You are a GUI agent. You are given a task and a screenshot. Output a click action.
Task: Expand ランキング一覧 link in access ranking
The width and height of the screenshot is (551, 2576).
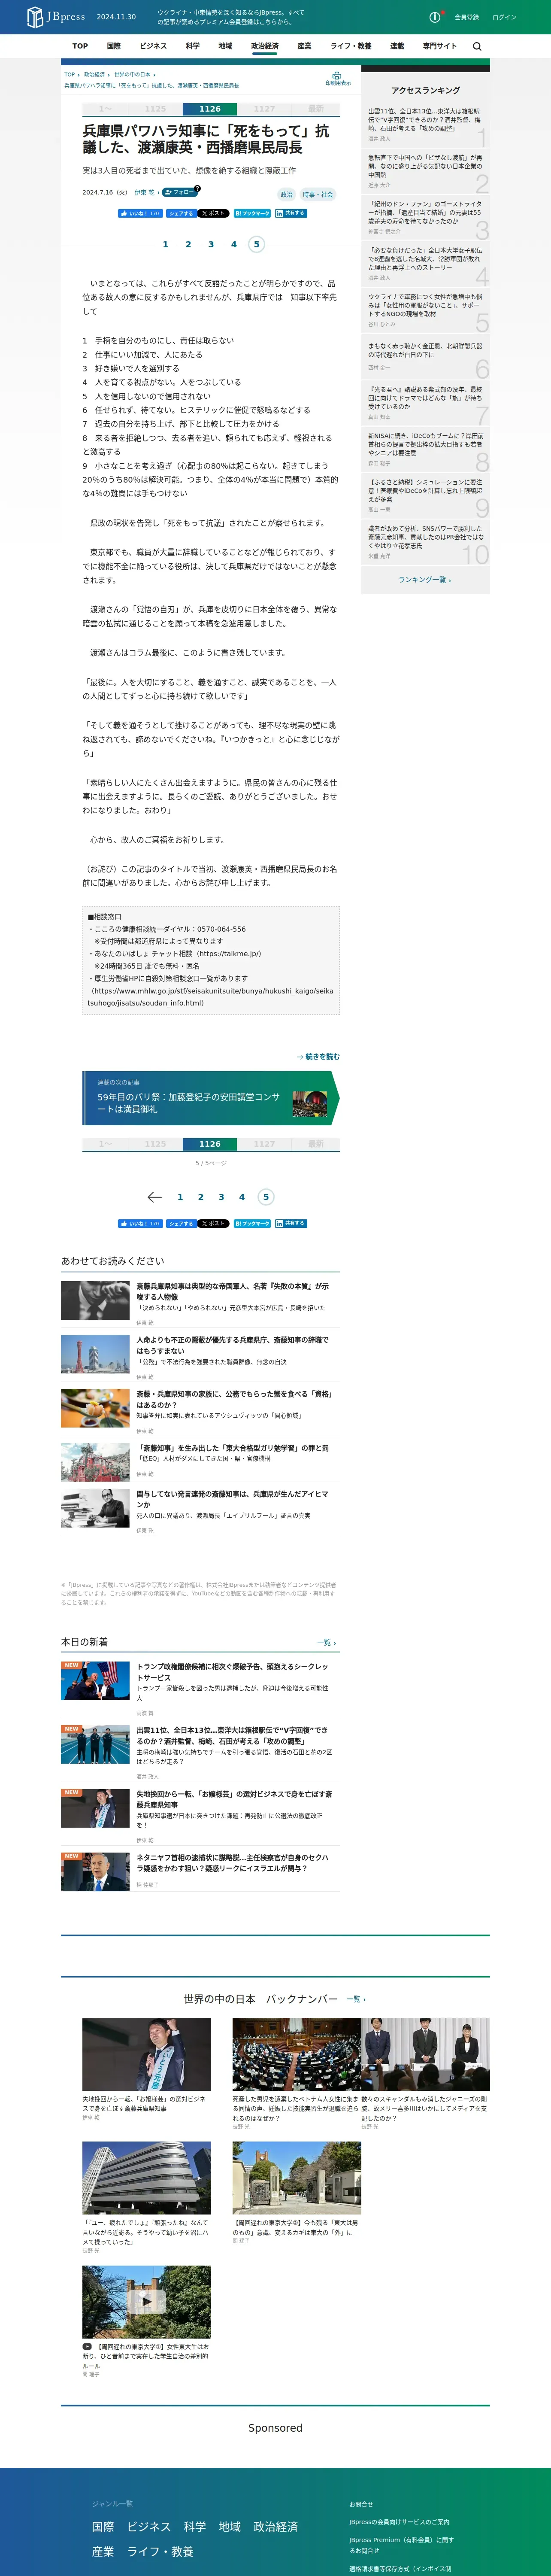click(x=424, y=580)
